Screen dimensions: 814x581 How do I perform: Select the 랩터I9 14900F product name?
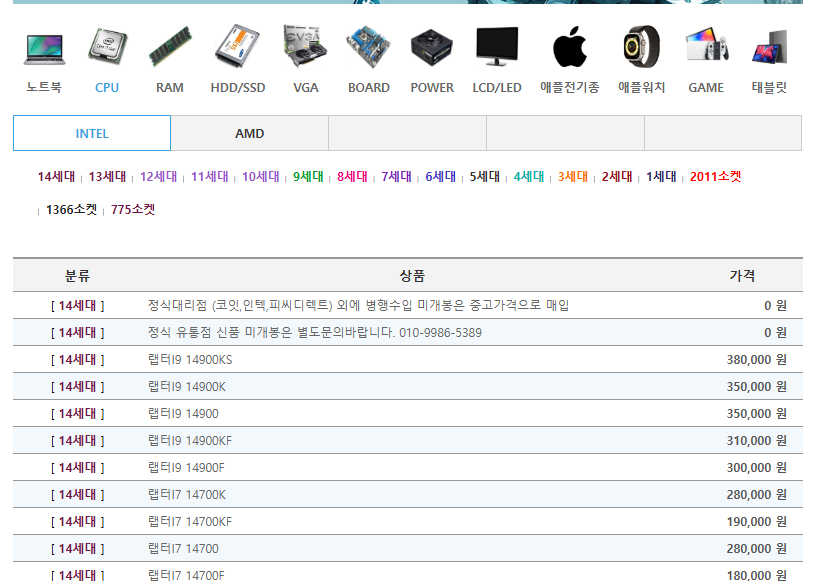click(186, 468)
